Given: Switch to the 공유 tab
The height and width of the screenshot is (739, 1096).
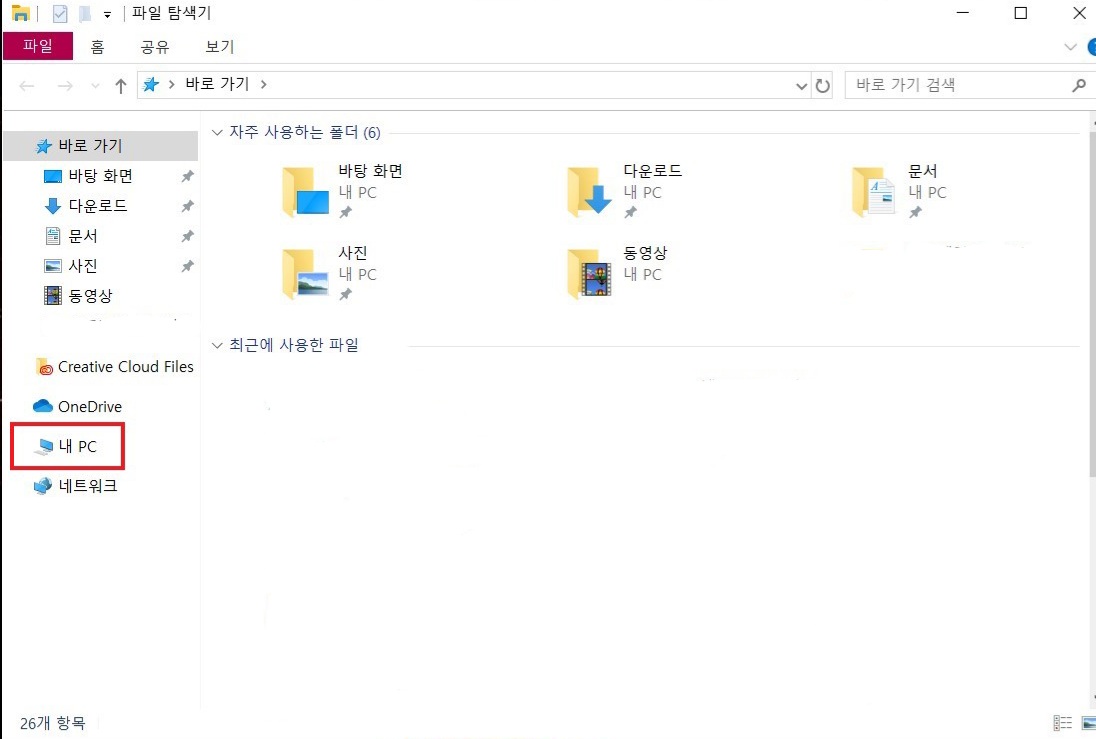Looking at the screenshot, I should (154, 47).
